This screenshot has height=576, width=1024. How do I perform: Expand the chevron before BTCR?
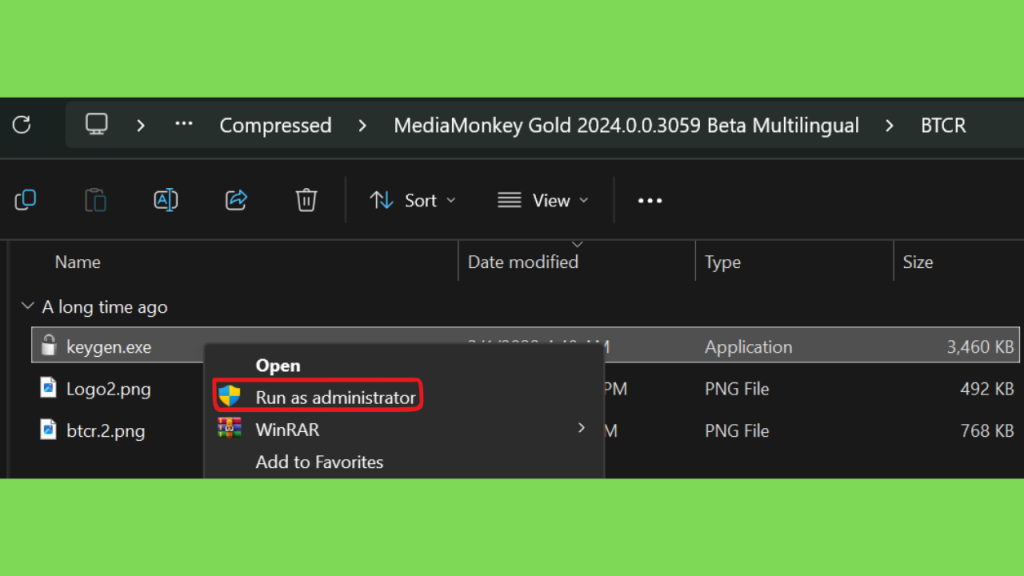coord(889,125)
